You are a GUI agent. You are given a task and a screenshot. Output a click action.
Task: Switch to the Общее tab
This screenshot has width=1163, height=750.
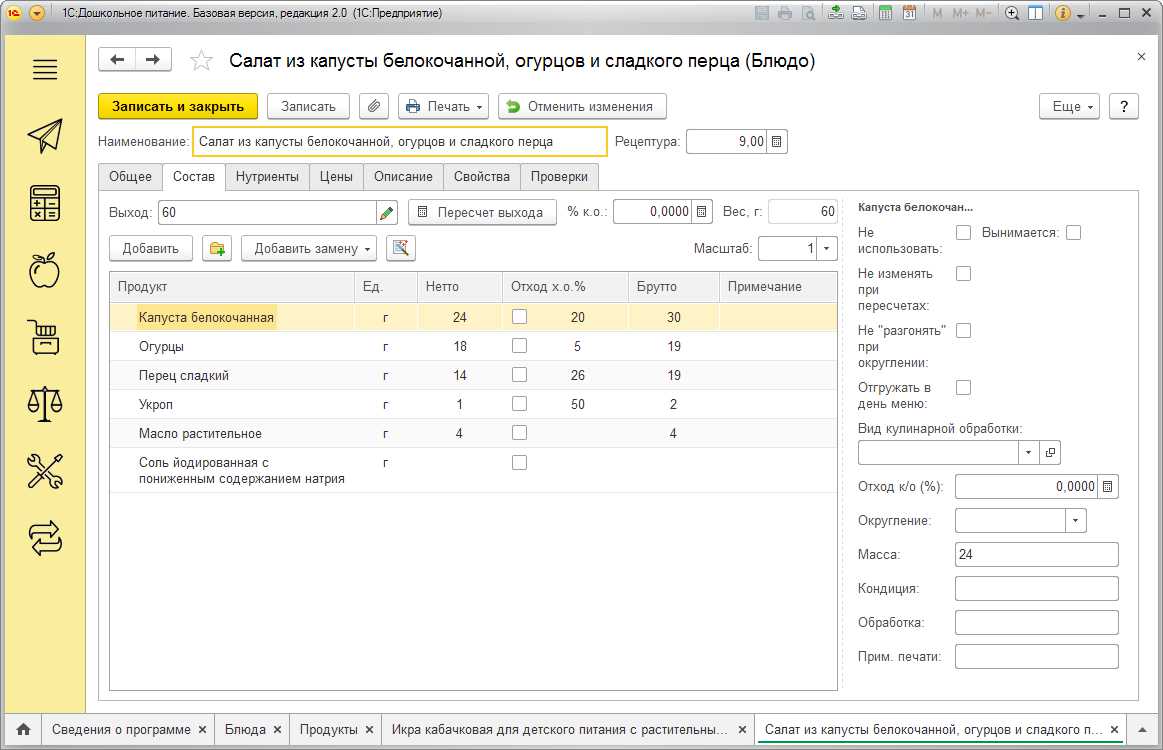point(131,177)
